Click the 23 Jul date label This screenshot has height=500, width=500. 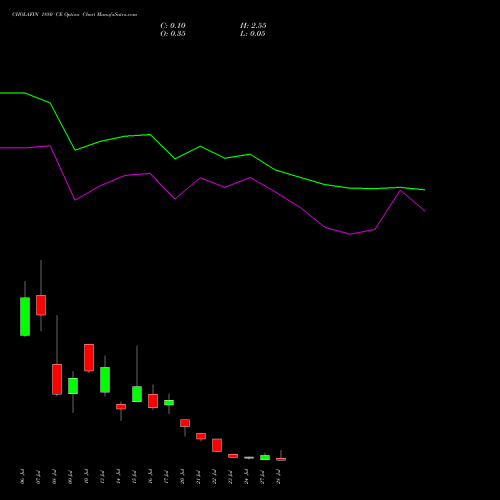(230, 477)
